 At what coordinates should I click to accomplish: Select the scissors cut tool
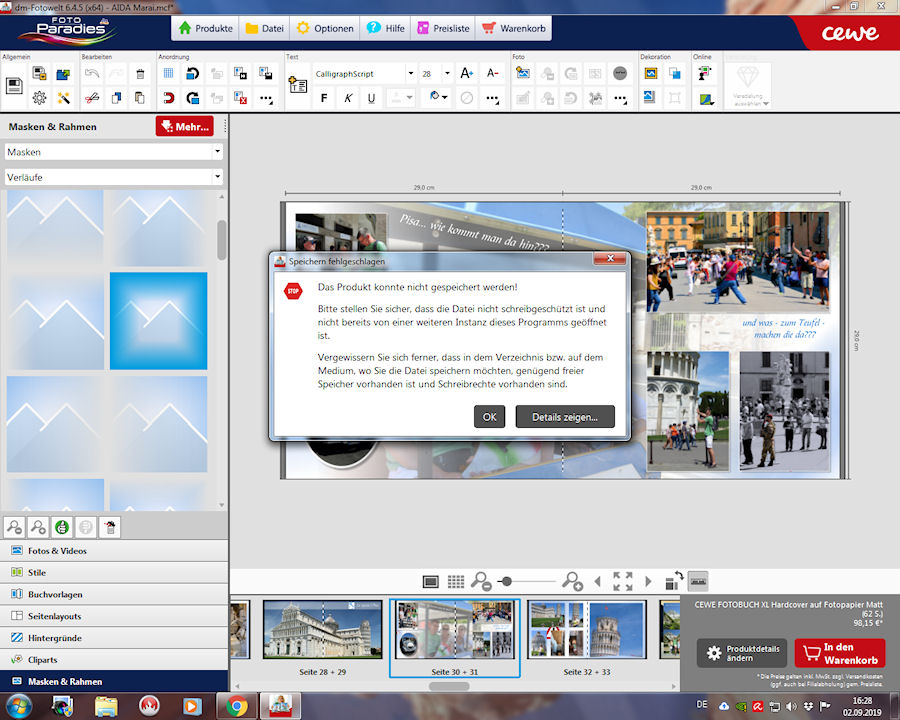91,98
